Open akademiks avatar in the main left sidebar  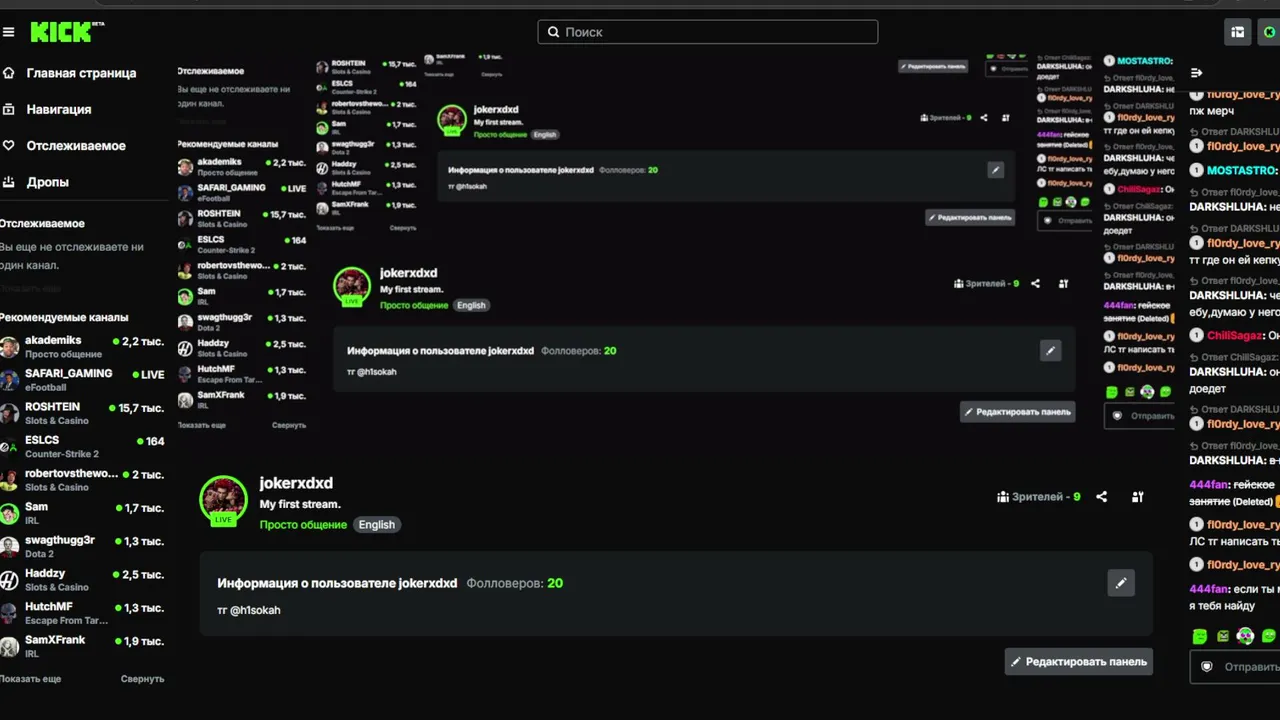click(x=10, y=347)
